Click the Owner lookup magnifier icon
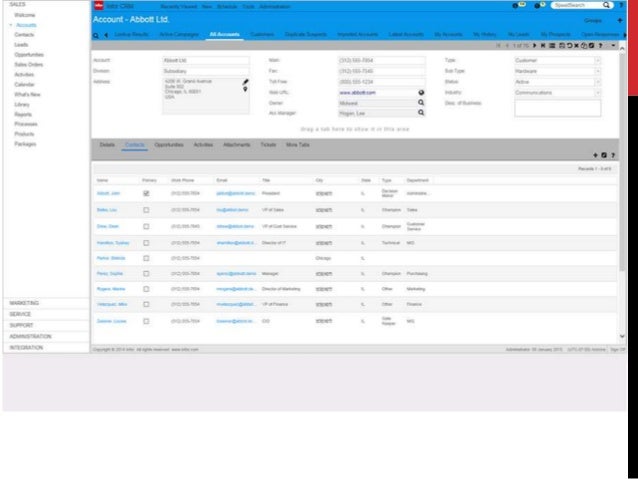This screenshot has width=638, height=479. click(421, 103)
